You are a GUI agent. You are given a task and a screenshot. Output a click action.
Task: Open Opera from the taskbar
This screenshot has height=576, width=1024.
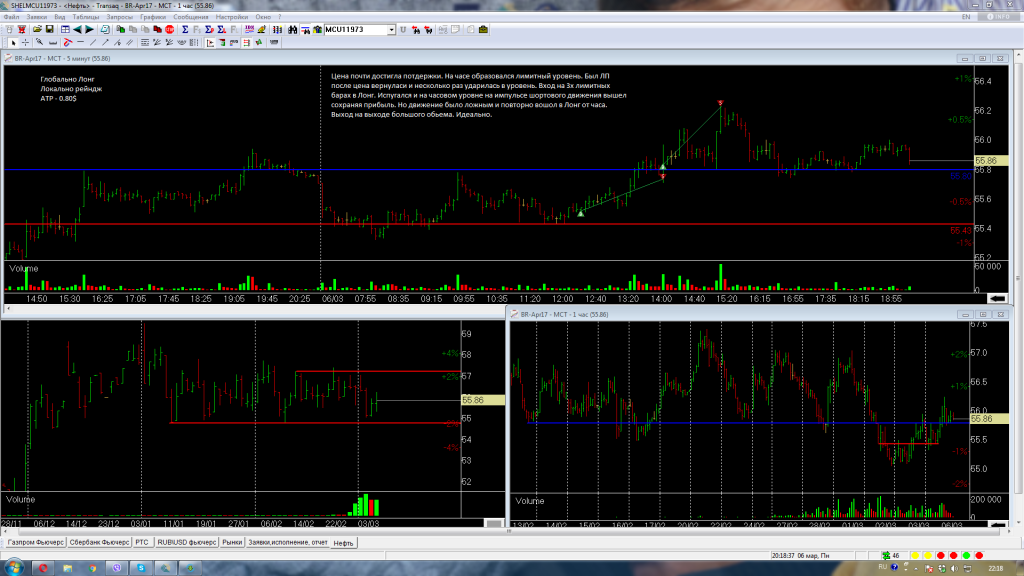click(43, 568)
